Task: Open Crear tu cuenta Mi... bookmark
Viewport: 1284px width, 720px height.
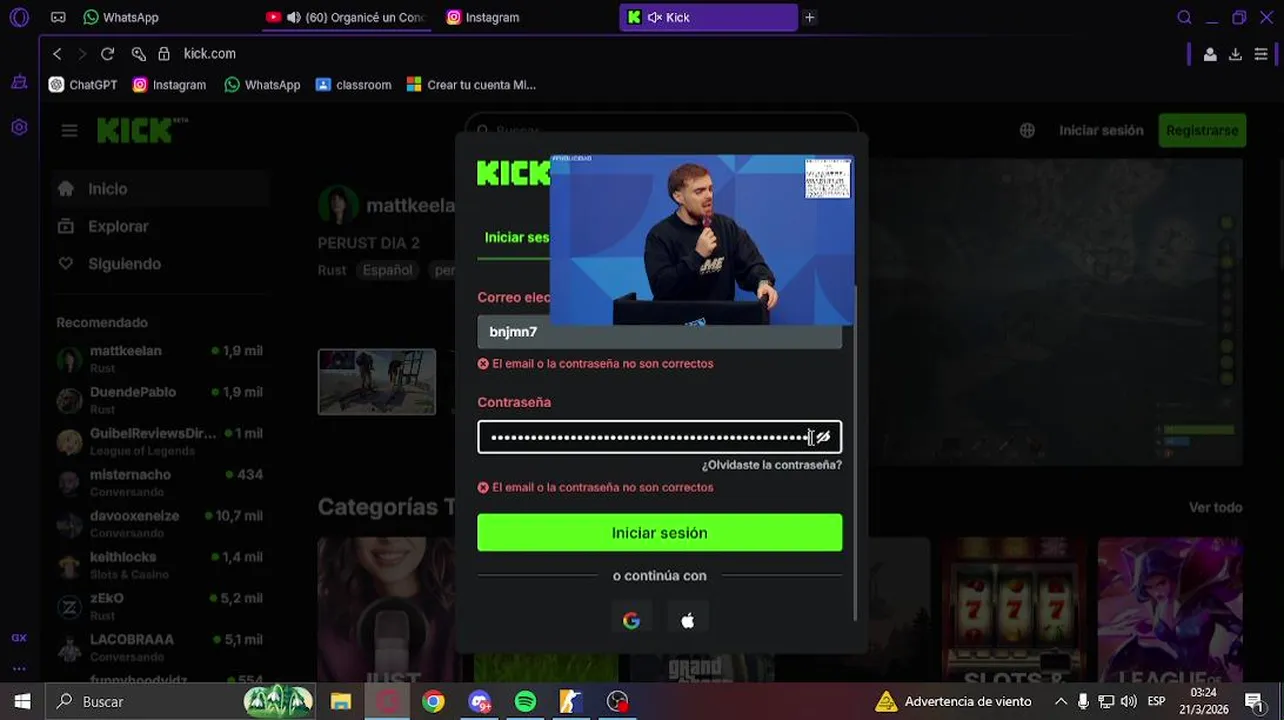Action: pyautogui.click(x=471, y=85)
